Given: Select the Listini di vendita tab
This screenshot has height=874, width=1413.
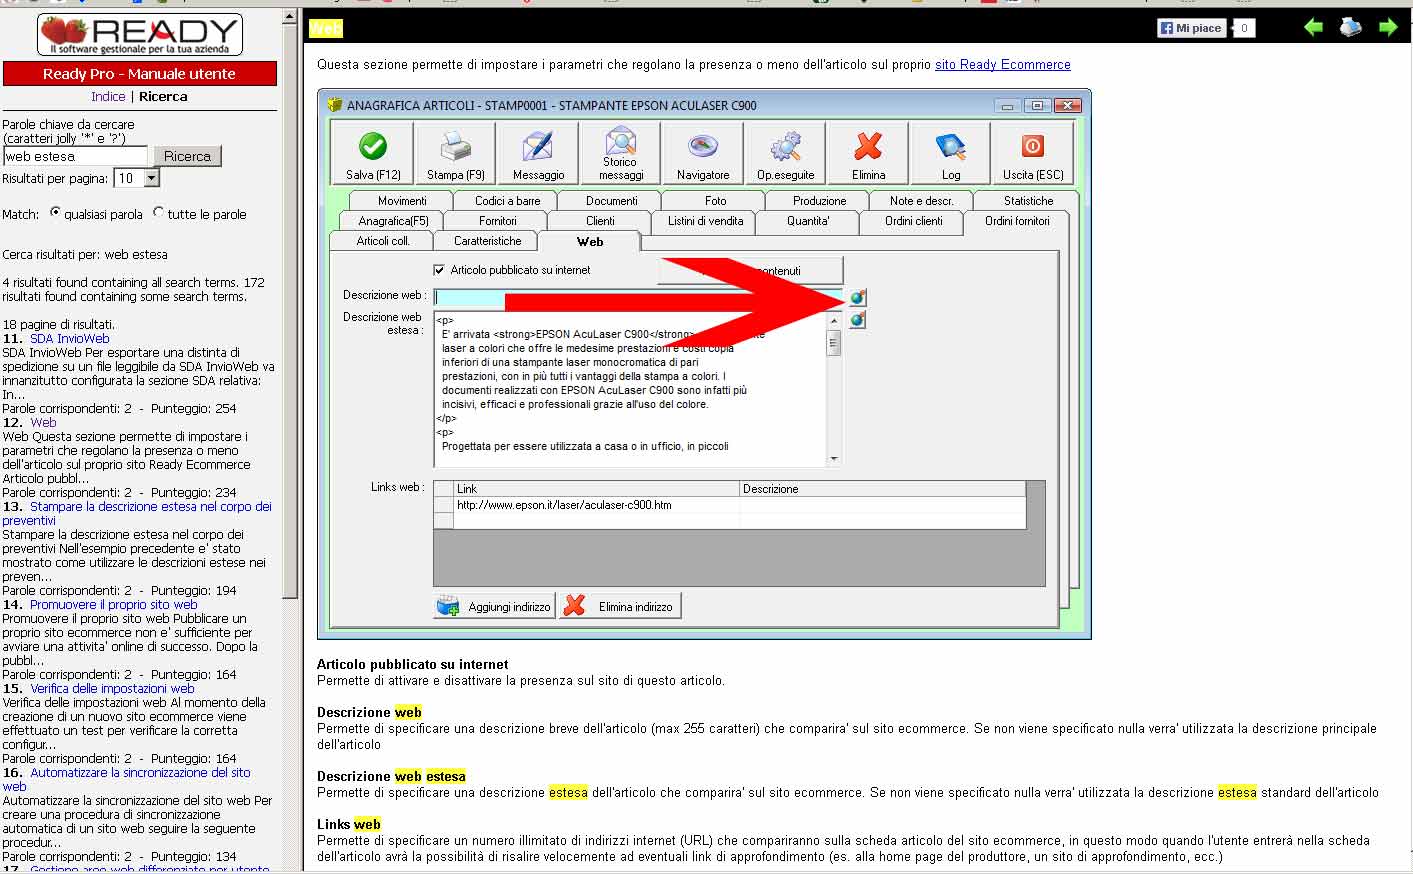Looking at the screenshot, I should [705, 221].
